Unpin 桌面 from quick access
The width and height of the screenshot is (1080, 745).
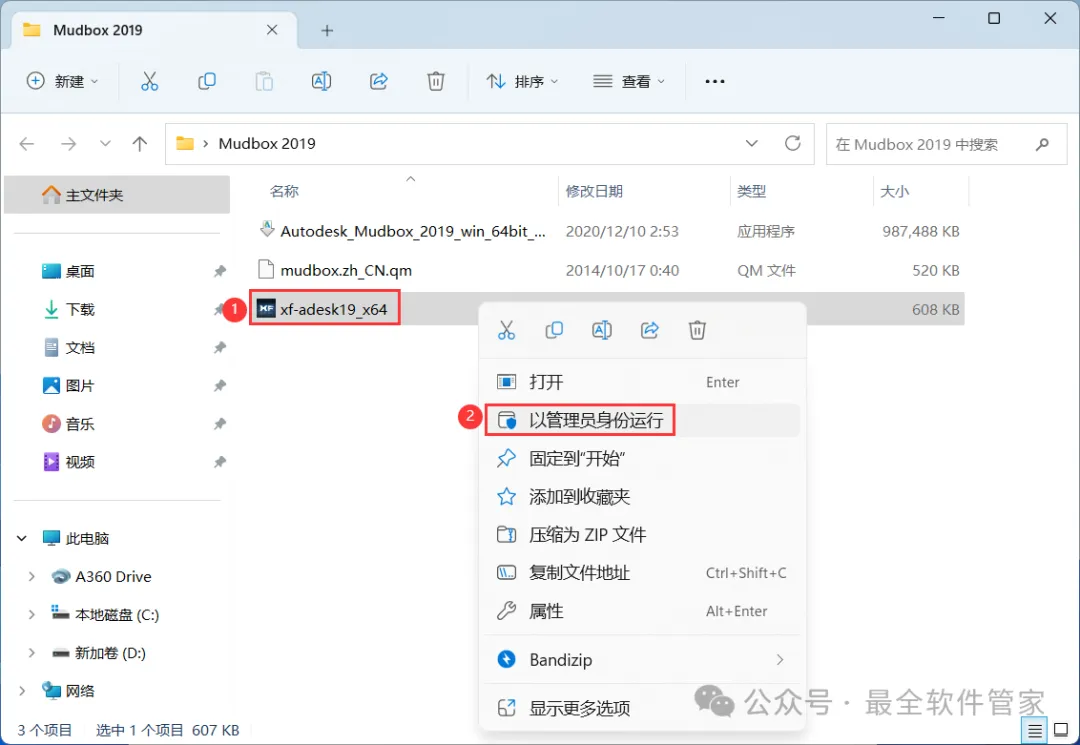click(220, 271)
